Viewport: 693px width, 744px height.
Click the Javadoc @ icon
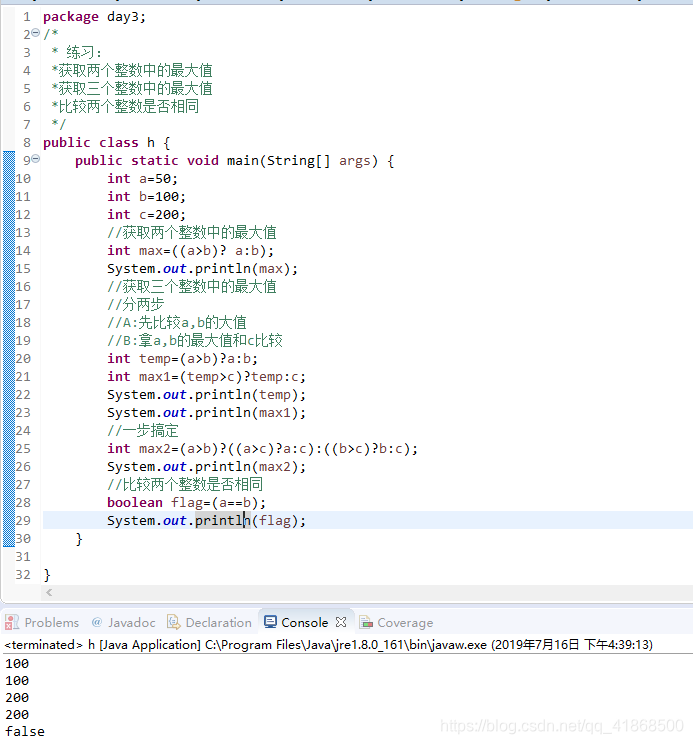click(97, 622)
